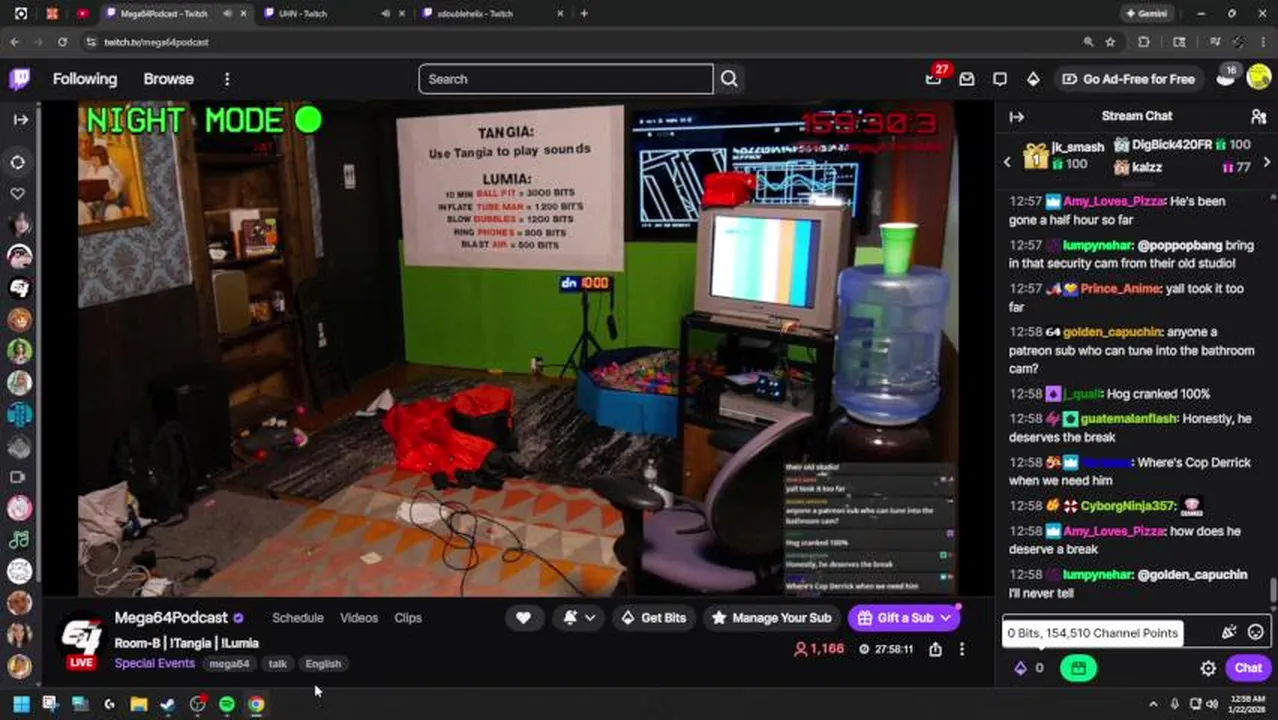1278x720 pixels.
Task: Open the Gift a Sub dropdown
Action: coord(904,618)
